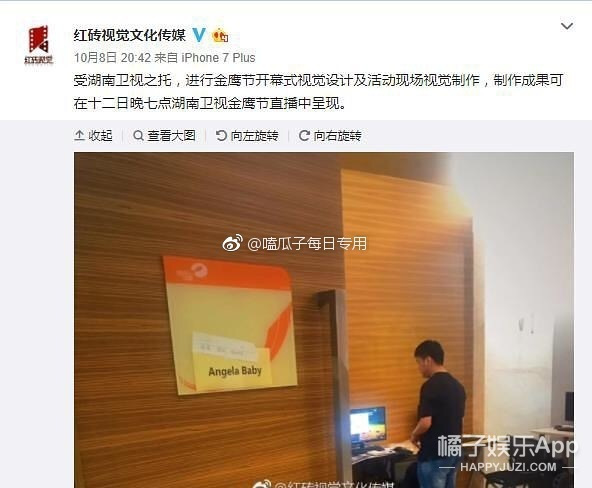Click the blue verified V badge

199,35
